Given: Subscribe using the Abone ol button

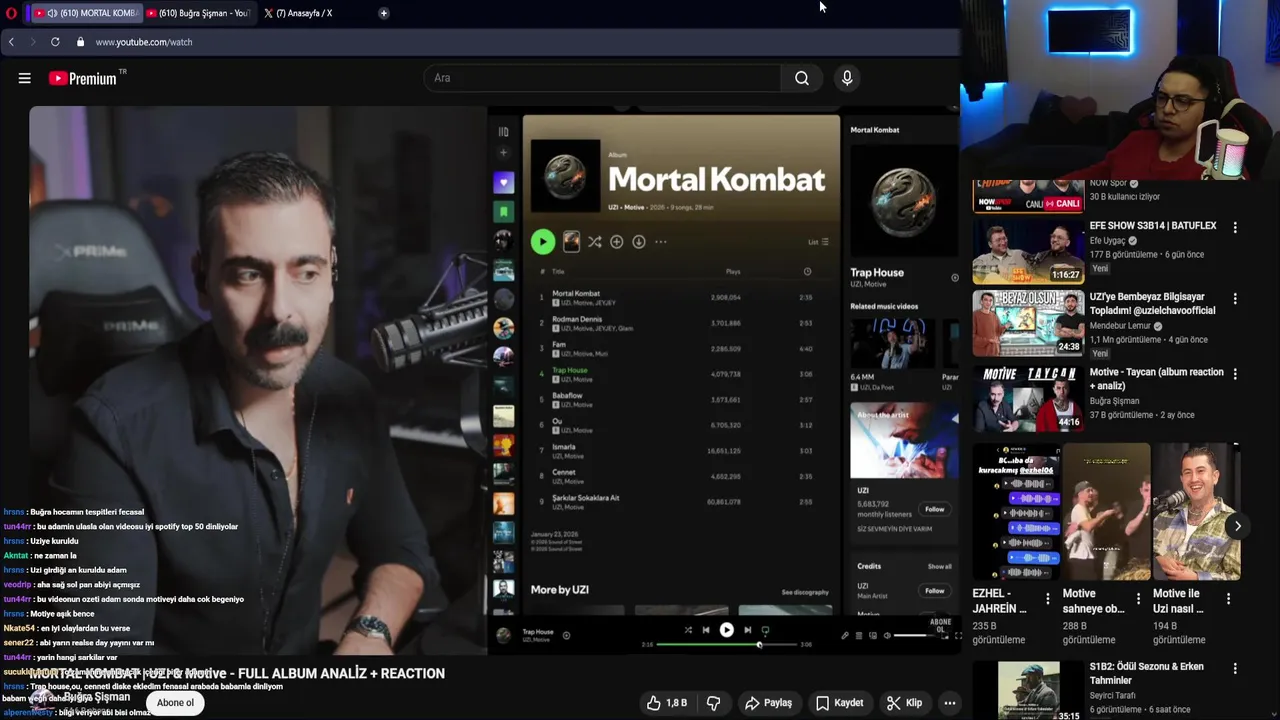Looking at the screenshot, I should [175, 703].
